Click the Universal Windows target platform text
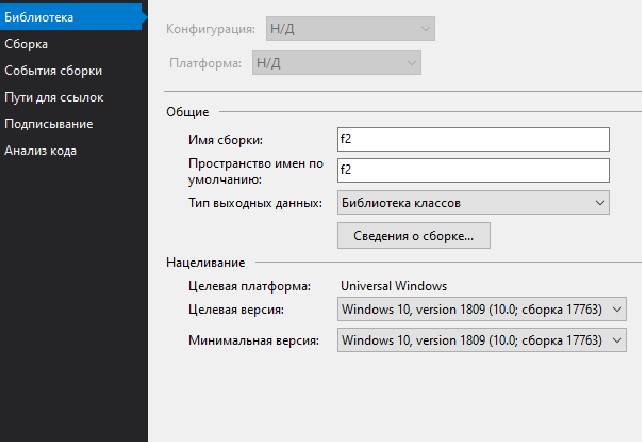This screenshot has width=642, height=442. (x=394, y=286)
